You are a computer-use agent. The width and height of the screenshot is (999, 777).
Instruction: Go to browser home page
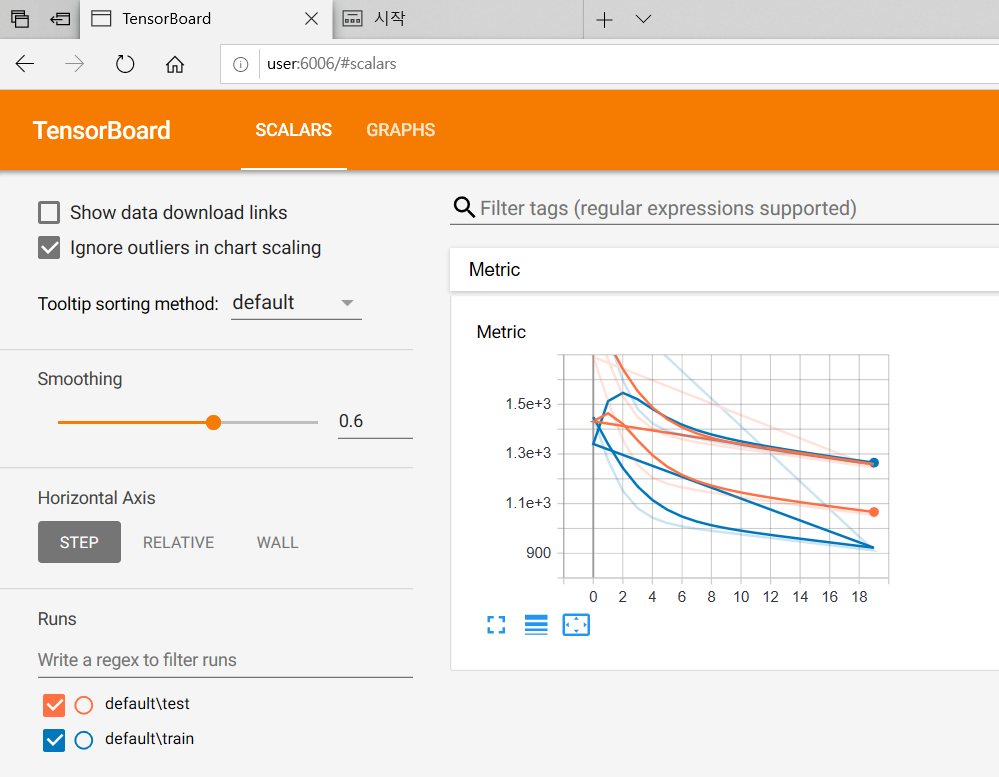pos(175,64)
